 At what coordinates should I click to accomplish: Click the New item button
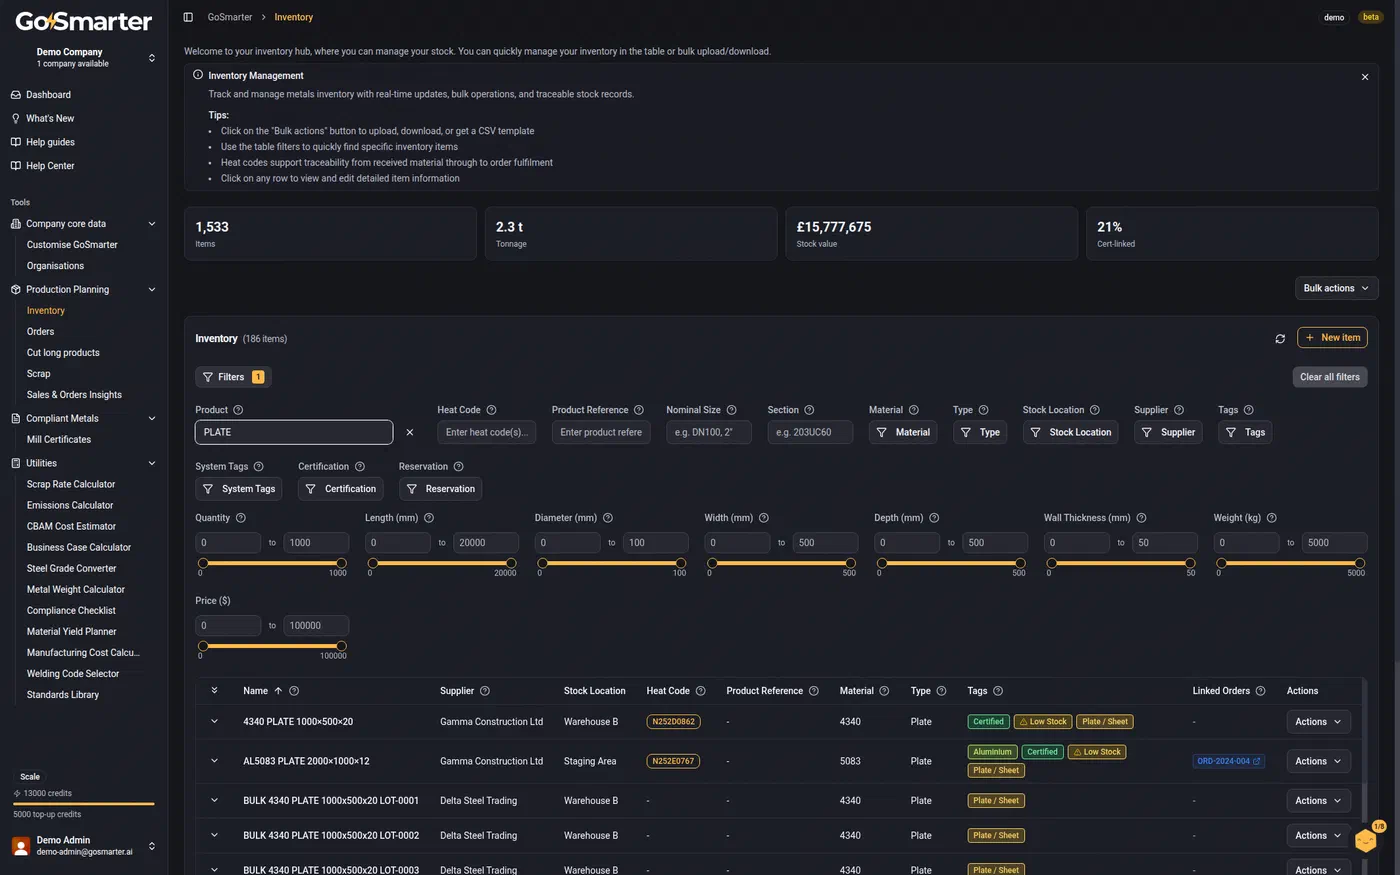(1332, 338)
